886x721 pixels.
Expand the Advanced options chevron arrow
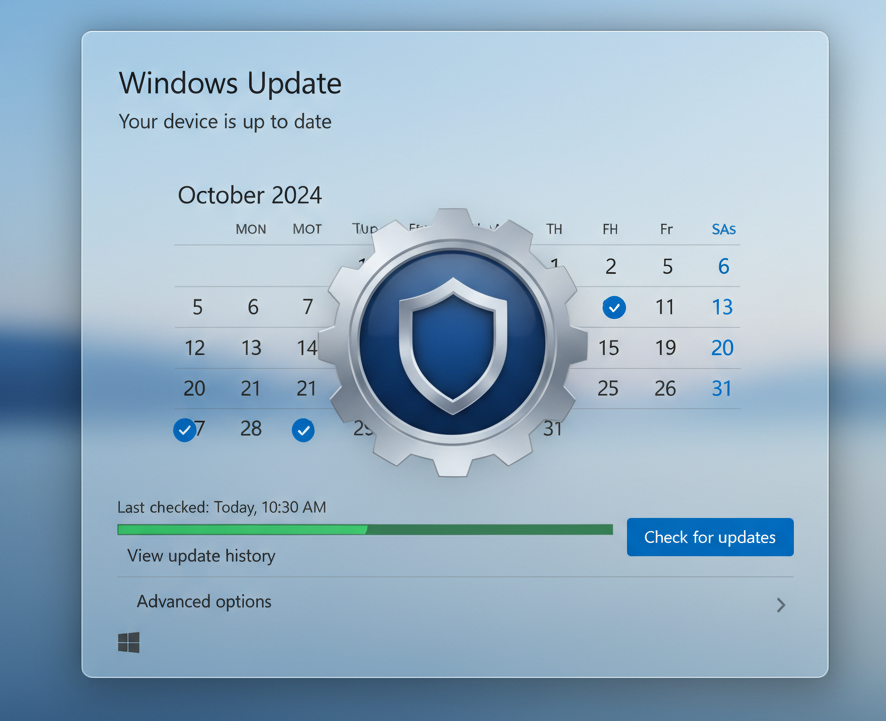pos(780,605)
